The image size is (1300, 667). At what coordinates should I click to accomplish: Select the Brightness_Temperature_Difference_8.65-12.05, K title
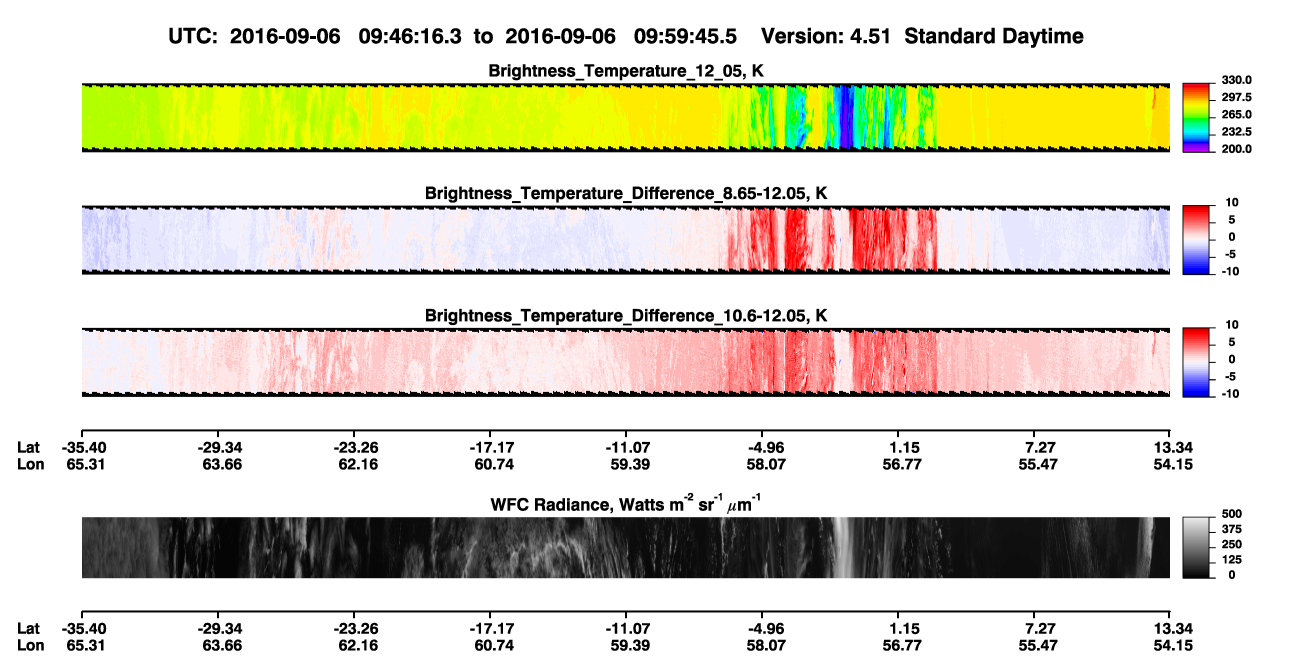point(626,193)
